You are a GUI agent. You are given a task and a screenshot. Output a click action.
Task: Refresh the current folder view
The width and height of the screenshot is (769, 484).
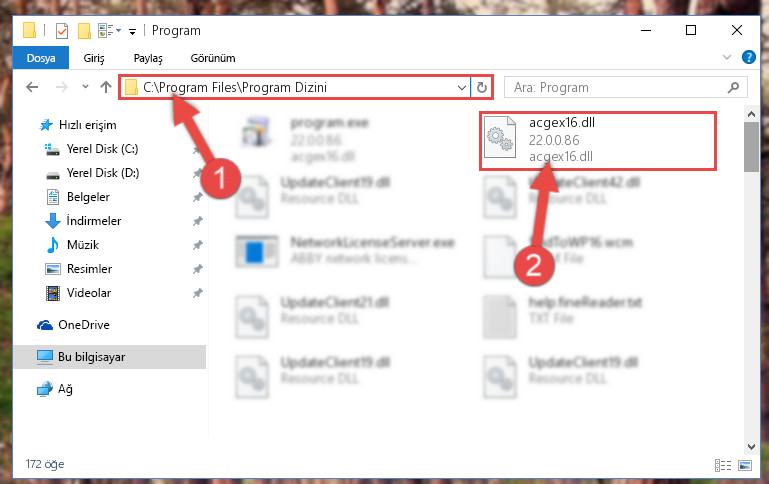pyautogui.click(x=482, y=87)
